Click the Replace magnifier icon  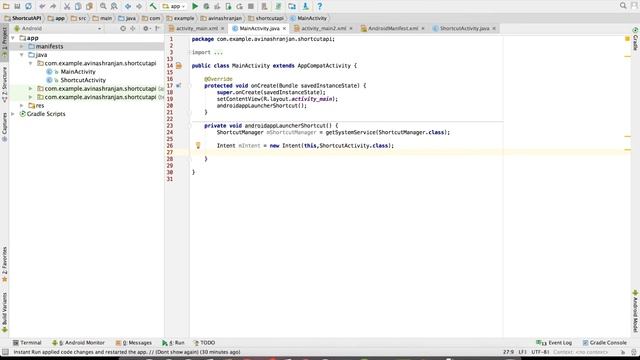[114, 6]
